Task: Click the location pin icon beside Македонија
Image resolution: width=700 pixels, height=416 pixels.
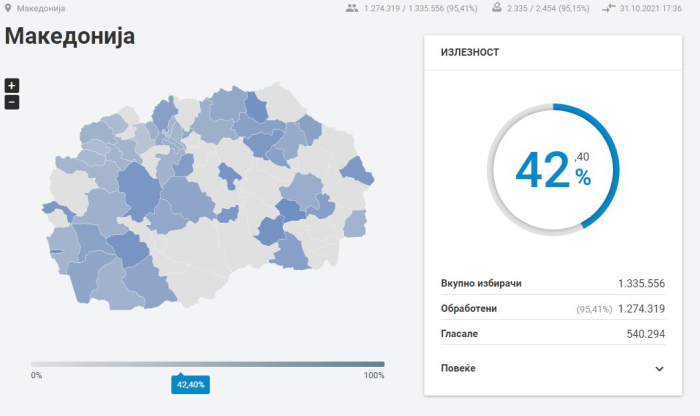Action: (x=8, y=8)
